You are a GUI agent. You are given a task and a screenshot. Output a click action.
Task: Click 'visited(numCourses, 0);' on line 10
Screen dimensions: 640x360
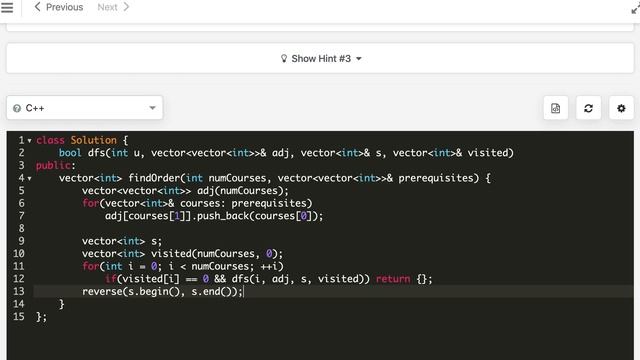(217, 253)
